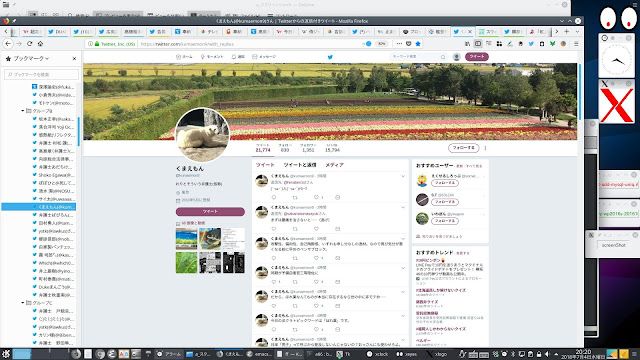This screenshot has height=360, width=640.
Task: Open the library icon in Firefox toolbar
Action: [x=467, y=44]
